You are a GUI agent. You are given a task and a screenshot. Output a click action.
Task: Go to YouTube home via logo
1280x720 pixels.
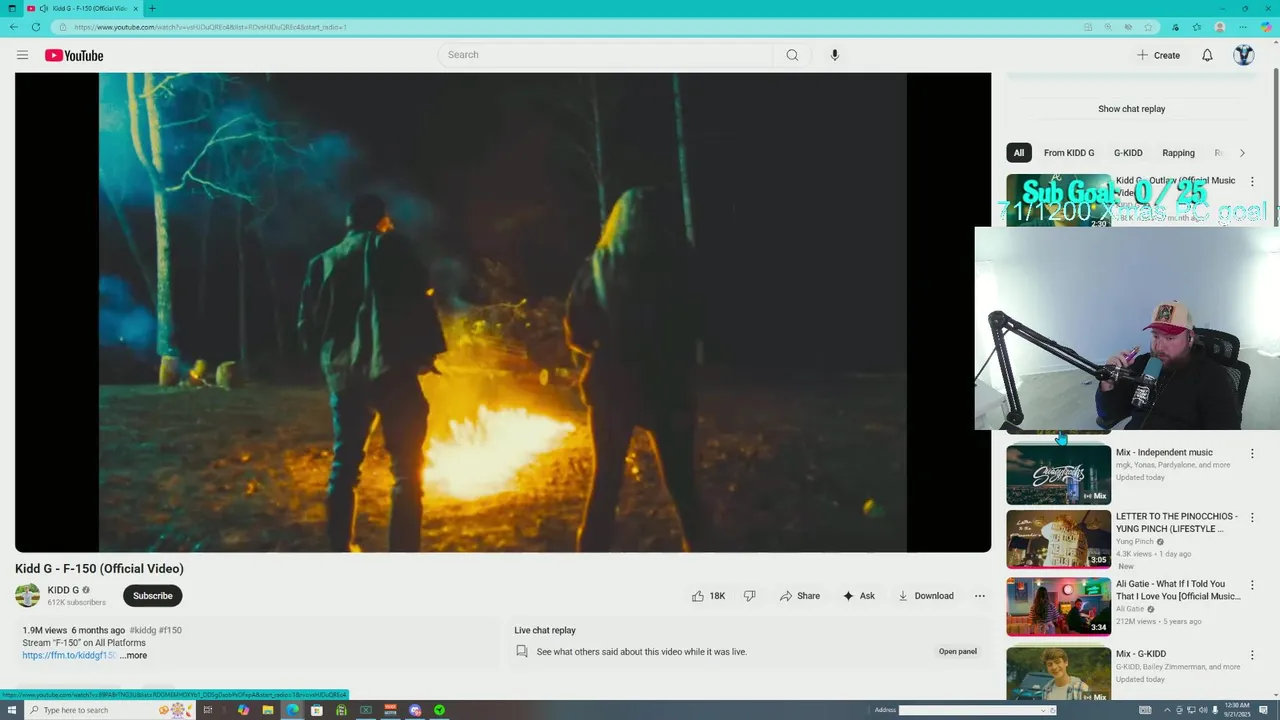tap(74, 56)
